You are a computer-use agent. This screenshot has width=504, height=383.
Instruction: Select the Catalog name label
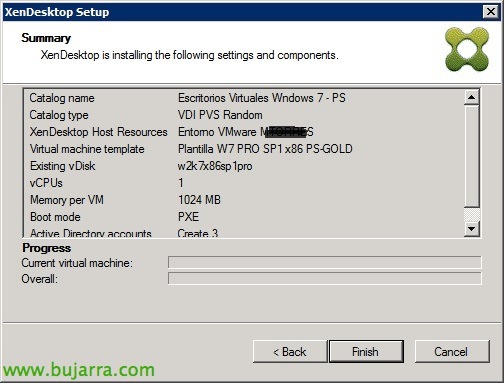[62, 98]
